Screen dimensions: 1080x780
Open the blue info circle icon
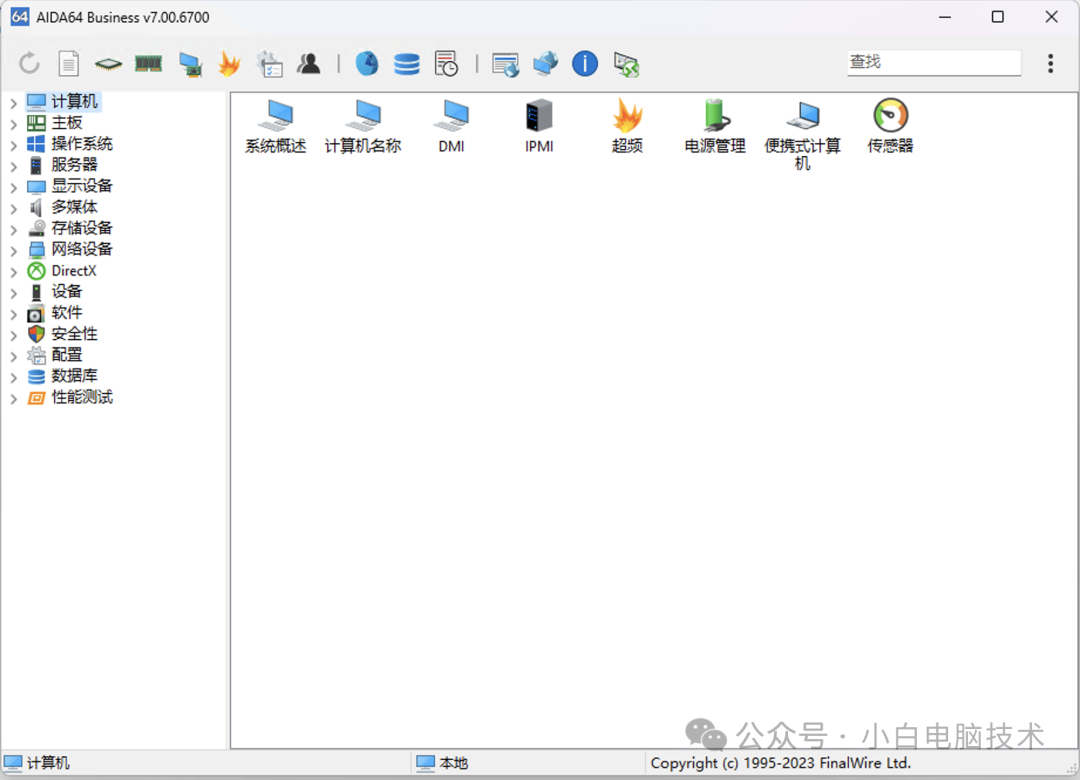[585, 63]
